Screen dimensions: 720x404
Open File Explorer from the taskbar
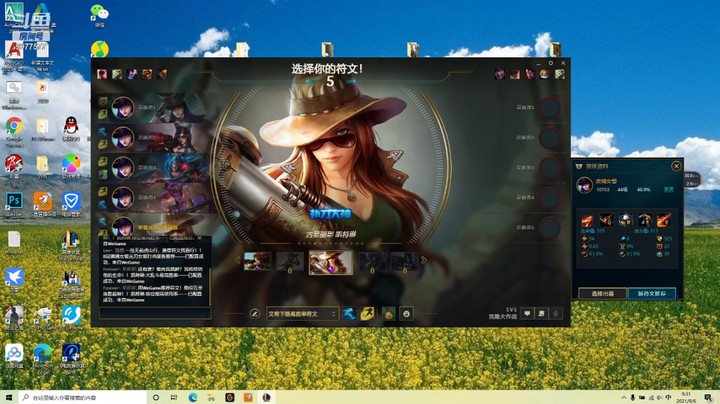pyautogui.click(x=211, y=398)
